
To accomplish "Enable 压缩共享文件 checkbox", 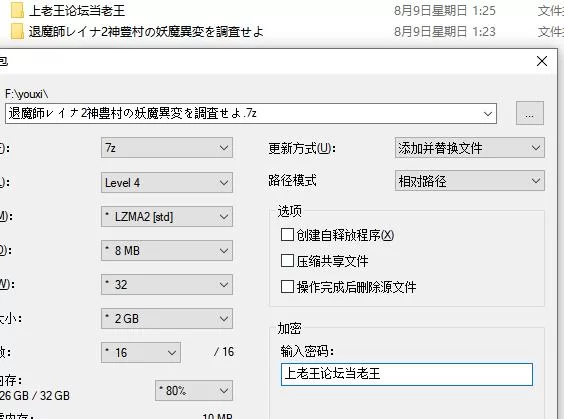I will coord(287,261).
